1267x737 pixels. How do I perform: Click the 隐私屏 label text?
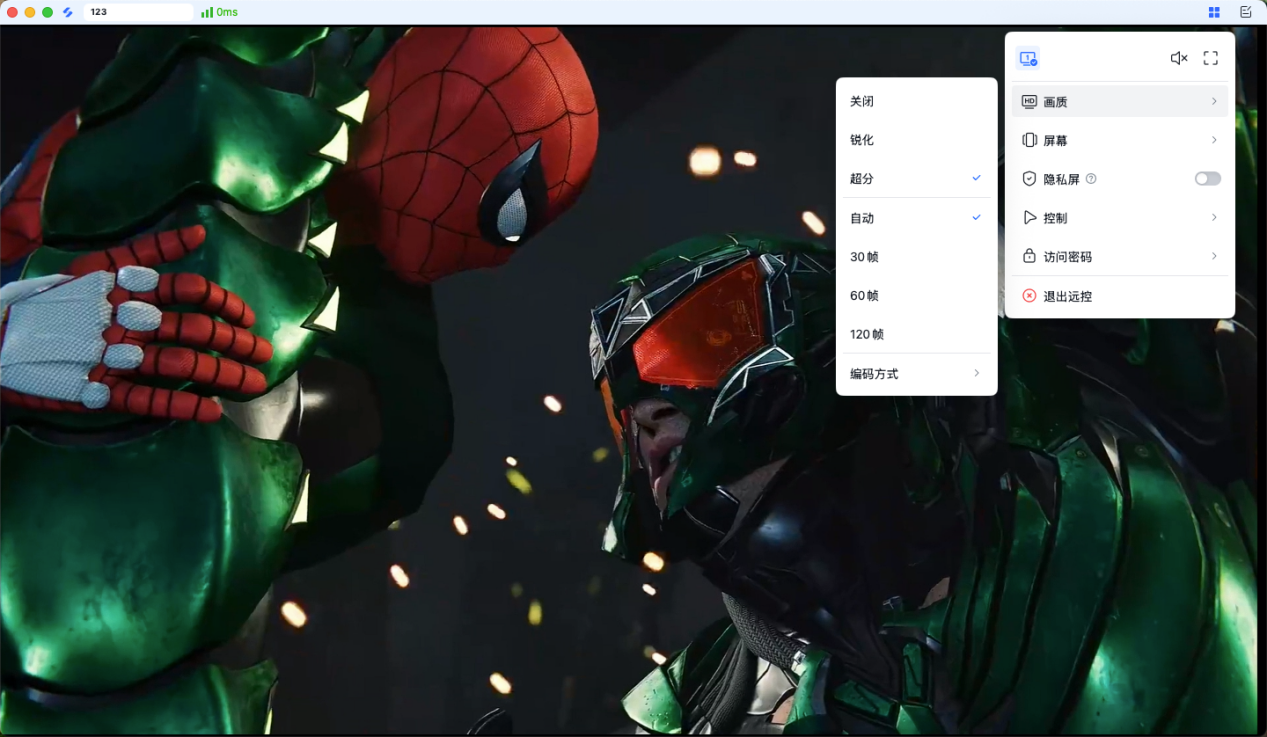1061,180
